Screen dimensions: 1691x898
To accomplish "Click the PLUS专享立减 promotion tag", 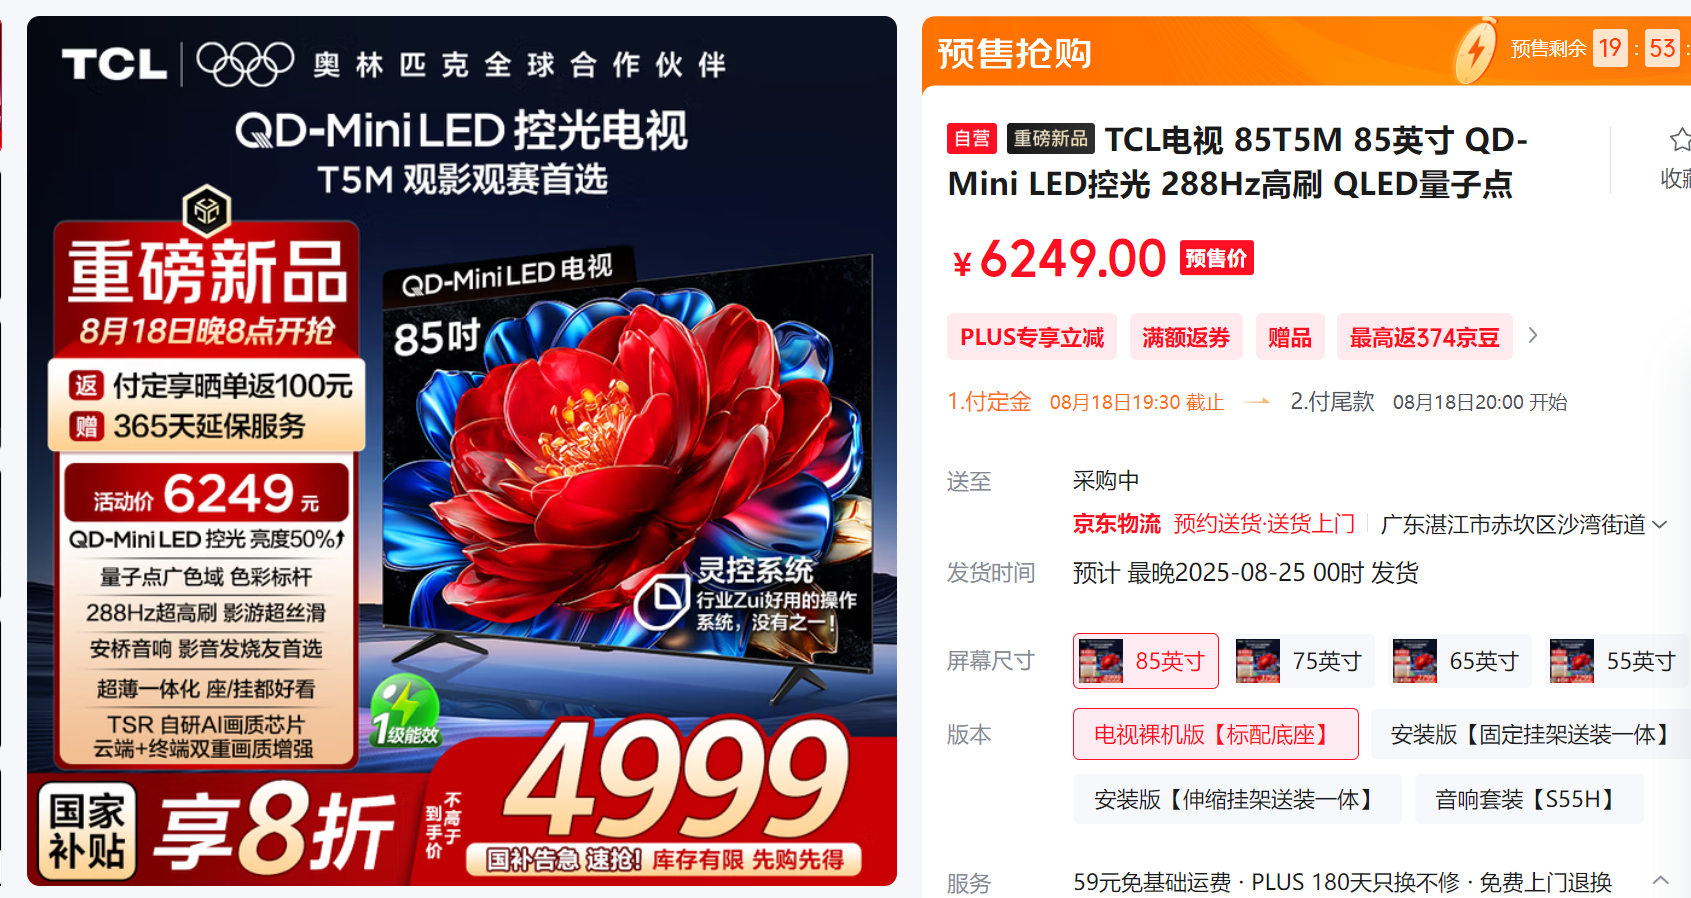I will [x=1032, y=337].
